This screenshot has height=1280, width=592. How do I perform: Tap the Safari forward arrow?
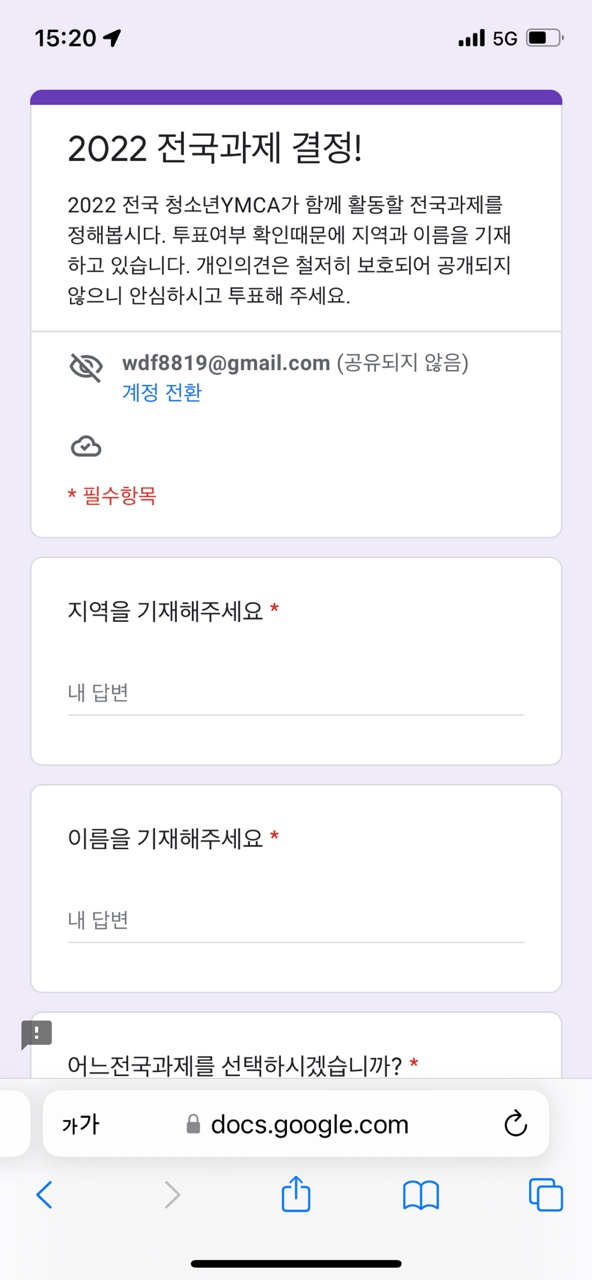coord(172,1194)
